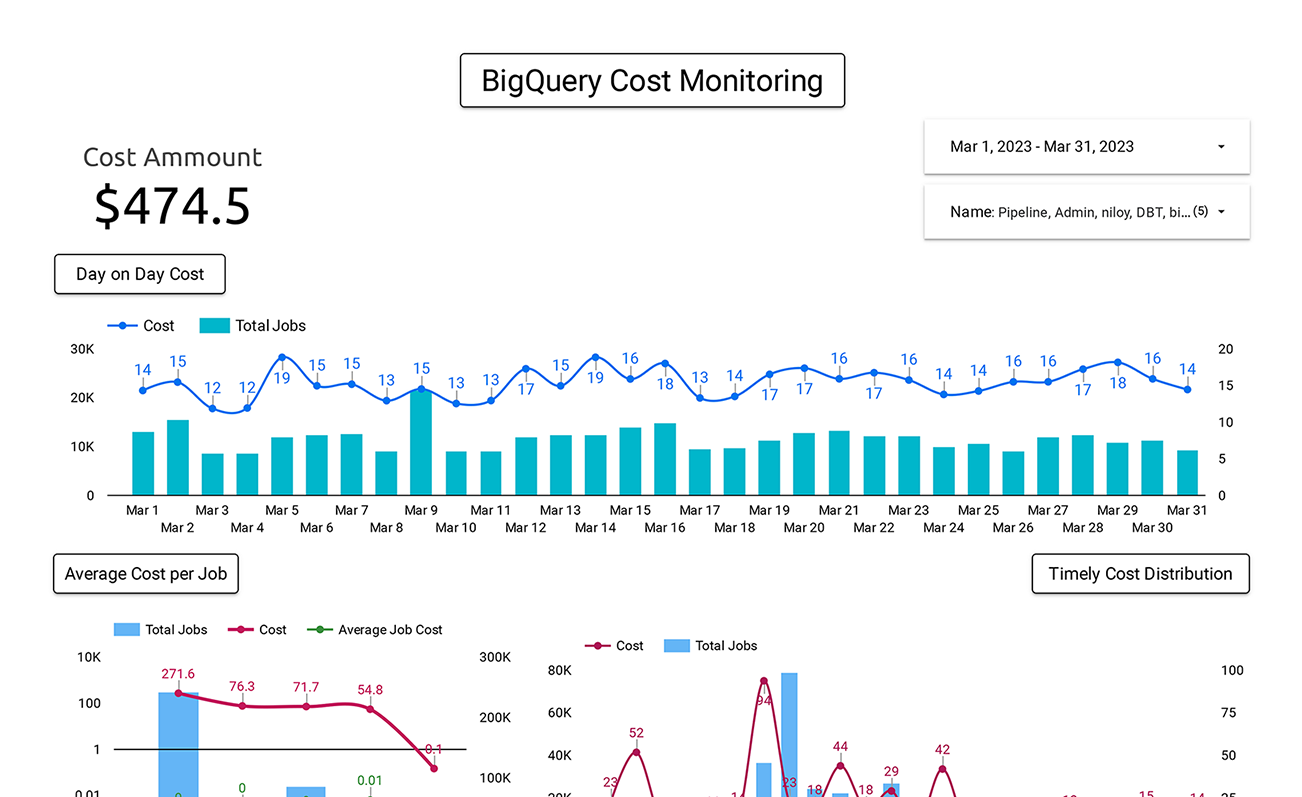Click the tallest bar in Timely Cost chart
The image size is (1302, 797).
point(789,735)
